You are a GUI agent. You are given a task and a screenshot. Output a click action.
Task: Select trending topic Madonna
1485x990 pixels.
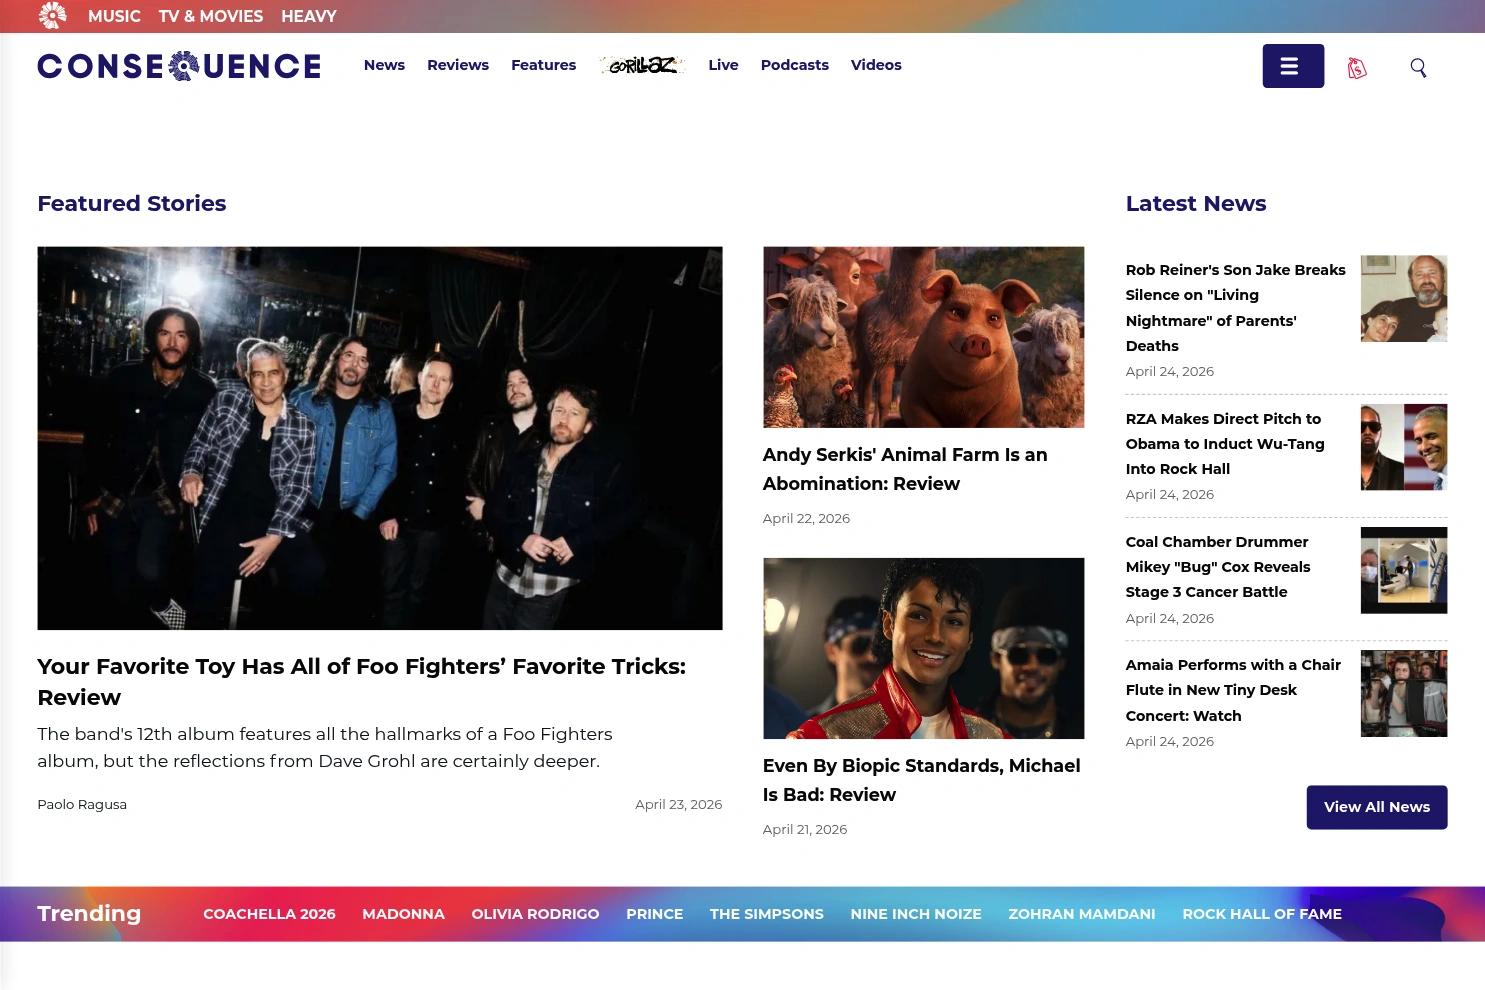click(x=403, y=914)
